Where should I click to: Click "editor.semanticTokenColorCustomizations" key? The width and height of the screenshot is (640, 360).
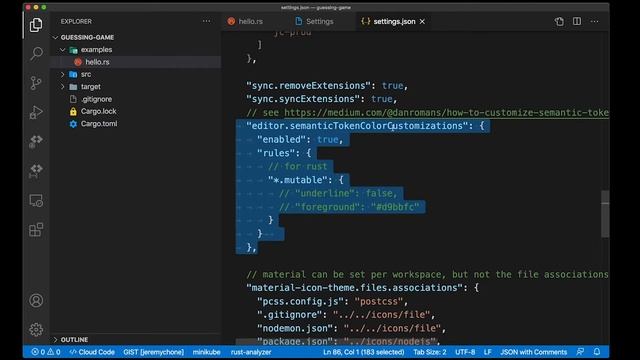[x=357, y=126]
